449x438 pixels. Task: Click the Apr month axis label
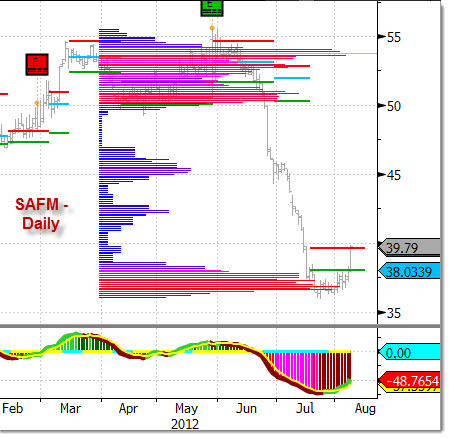coord(128,409)
